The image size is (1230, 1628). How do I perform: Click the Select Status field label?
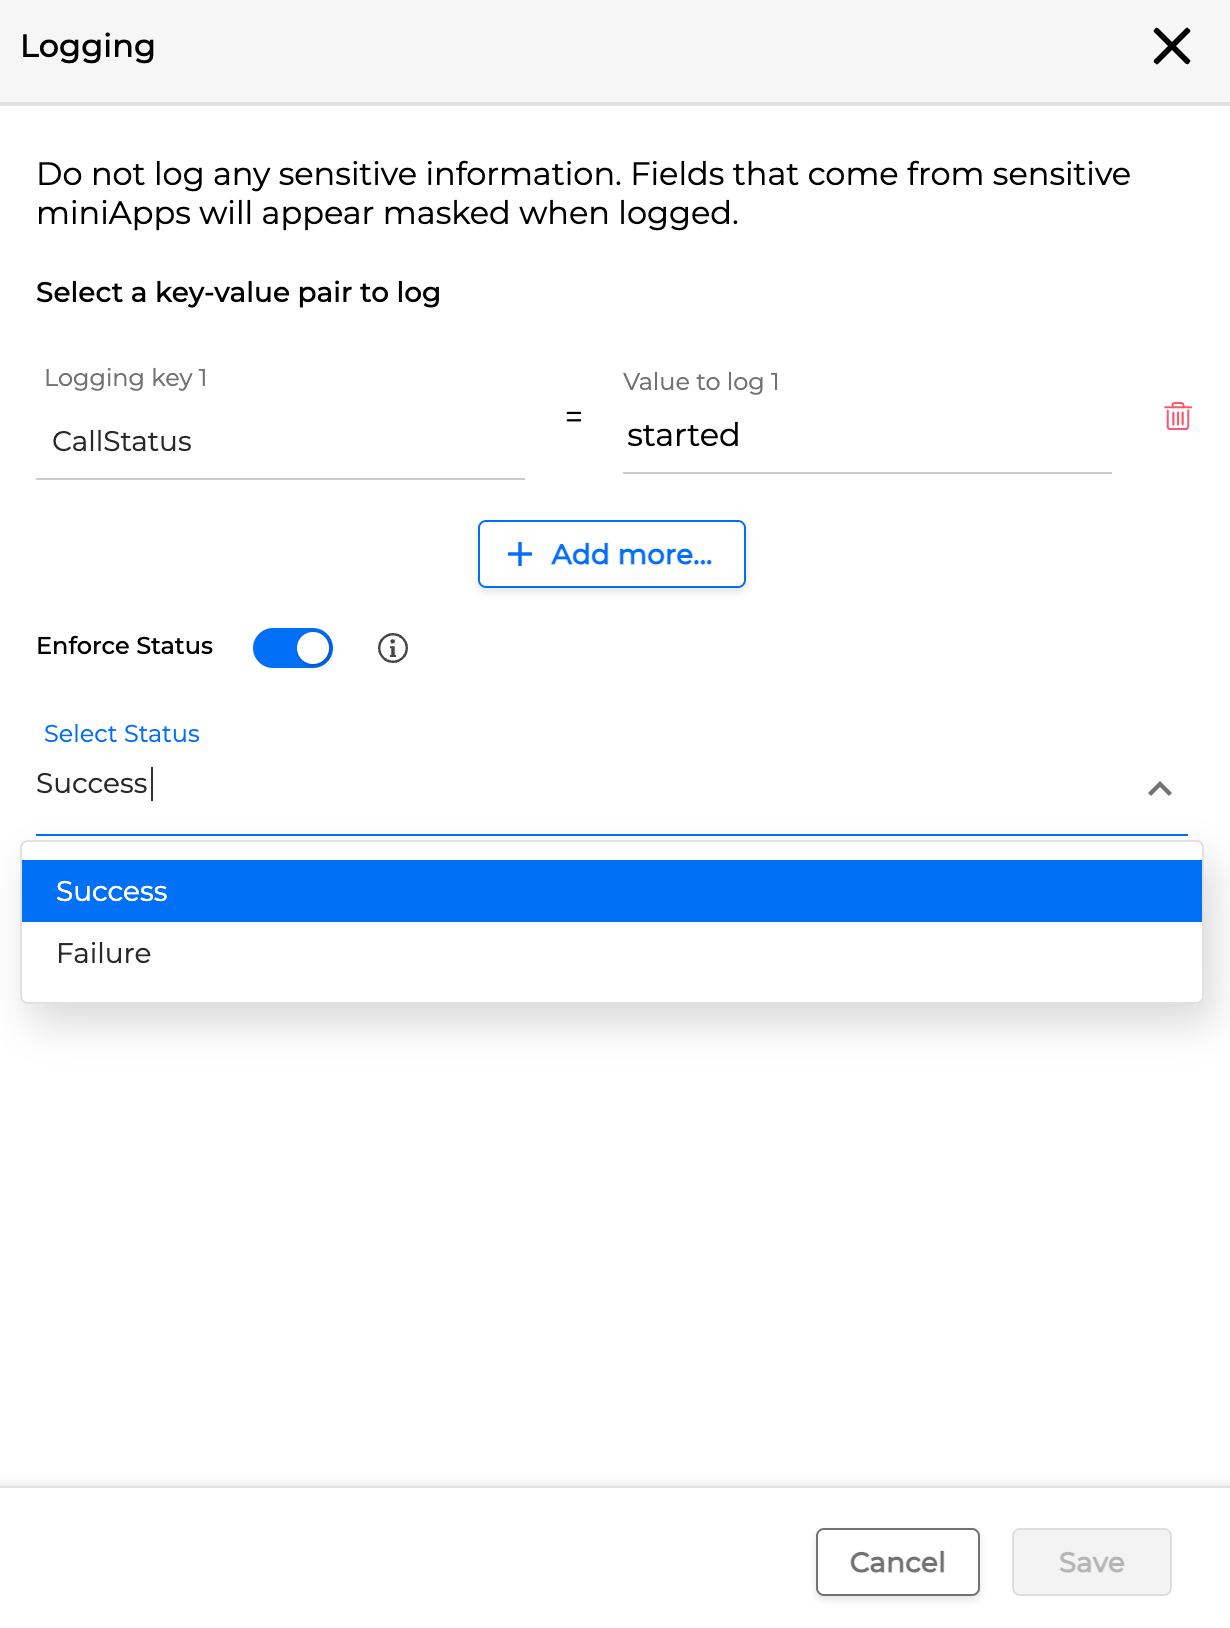click(122, 734)
